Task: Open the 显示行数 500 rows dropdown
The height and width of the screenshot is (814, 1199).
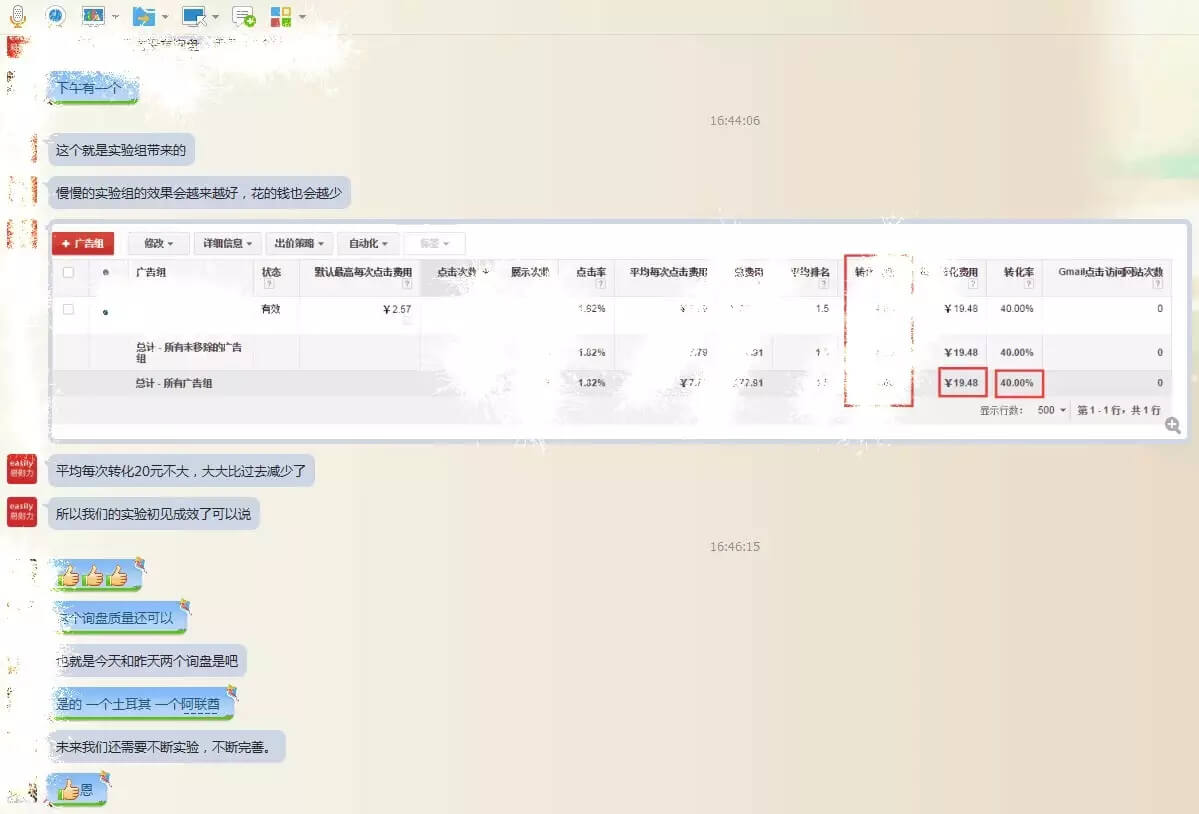Action: 1051,410
